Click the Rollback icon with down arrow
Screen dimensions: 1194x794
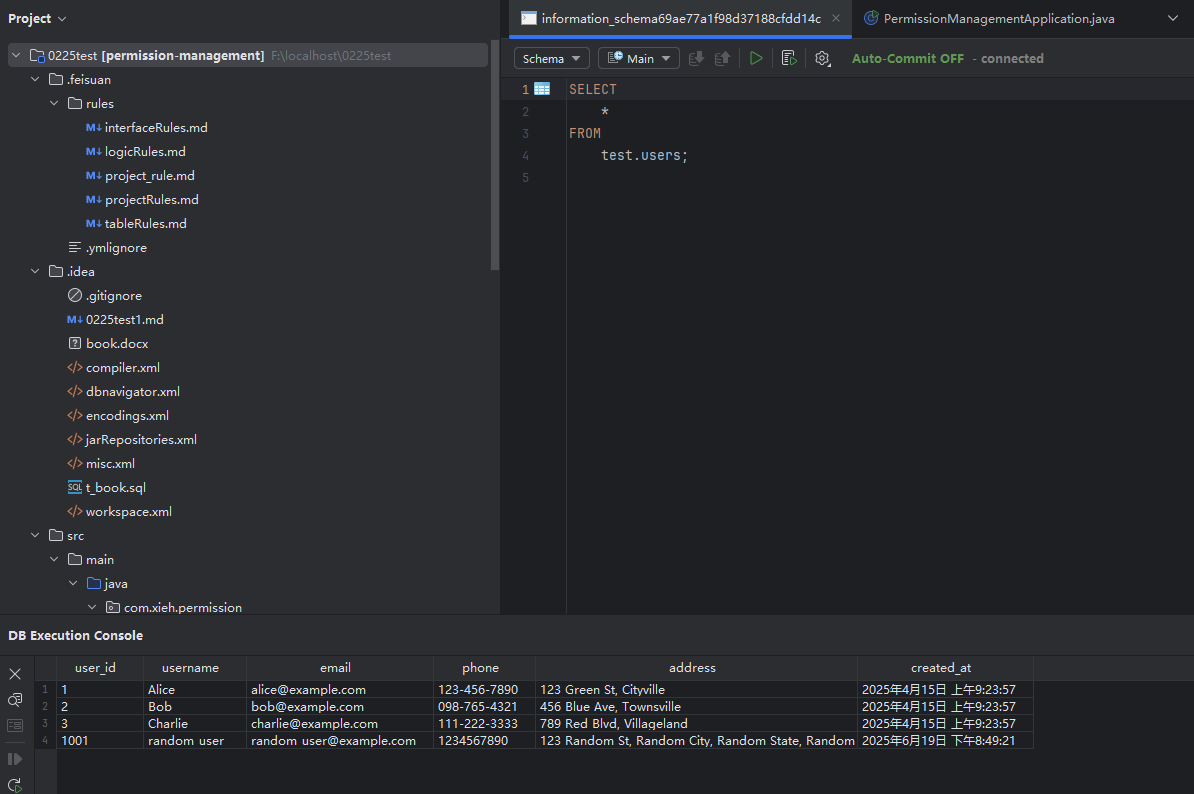point(696,59)
